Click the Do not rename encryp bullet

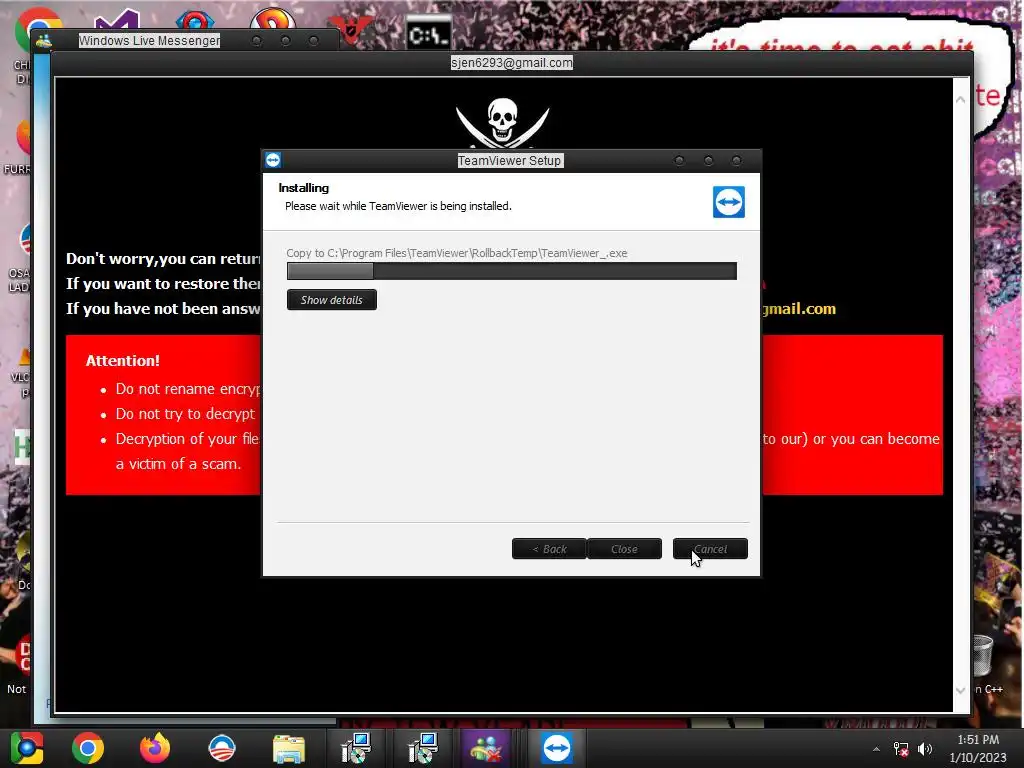pyautogui.click(x=187, y=389)
